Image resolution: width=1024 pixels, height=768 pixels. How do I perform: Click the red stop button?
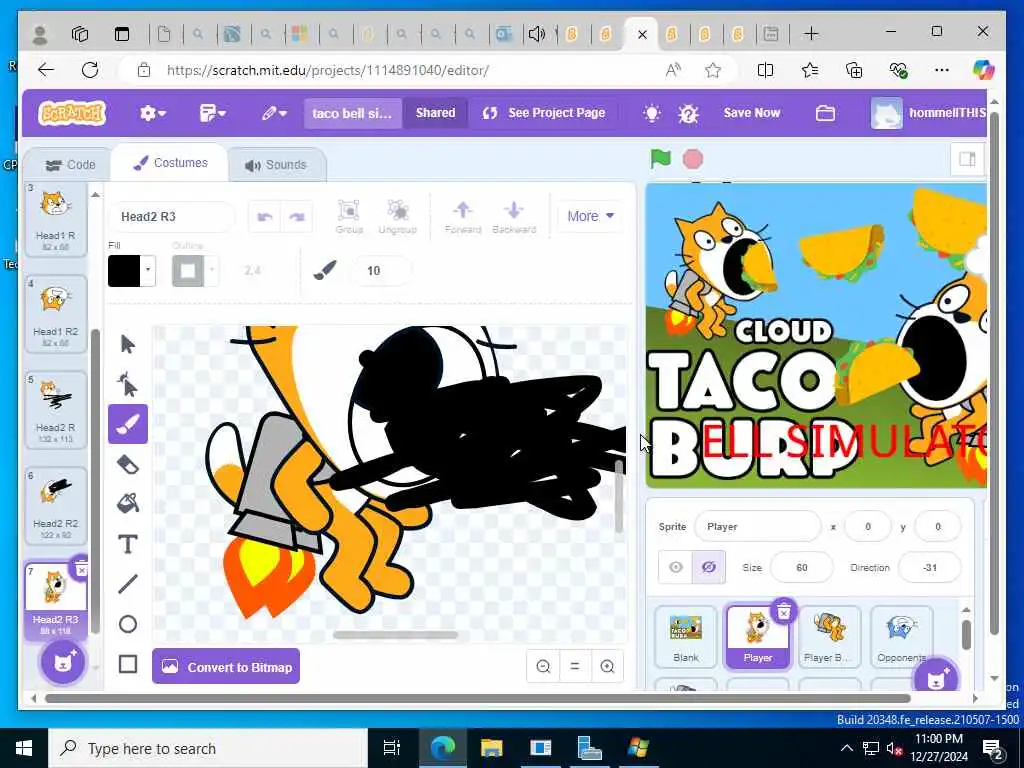(x=692, y=159)
